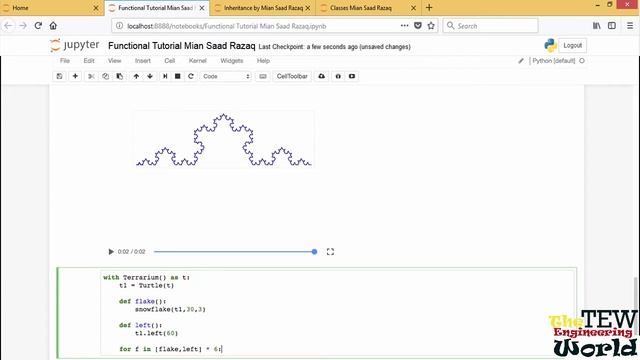
Task: Run the current cell using the toolbar
Action: click(x=165, y=76)
